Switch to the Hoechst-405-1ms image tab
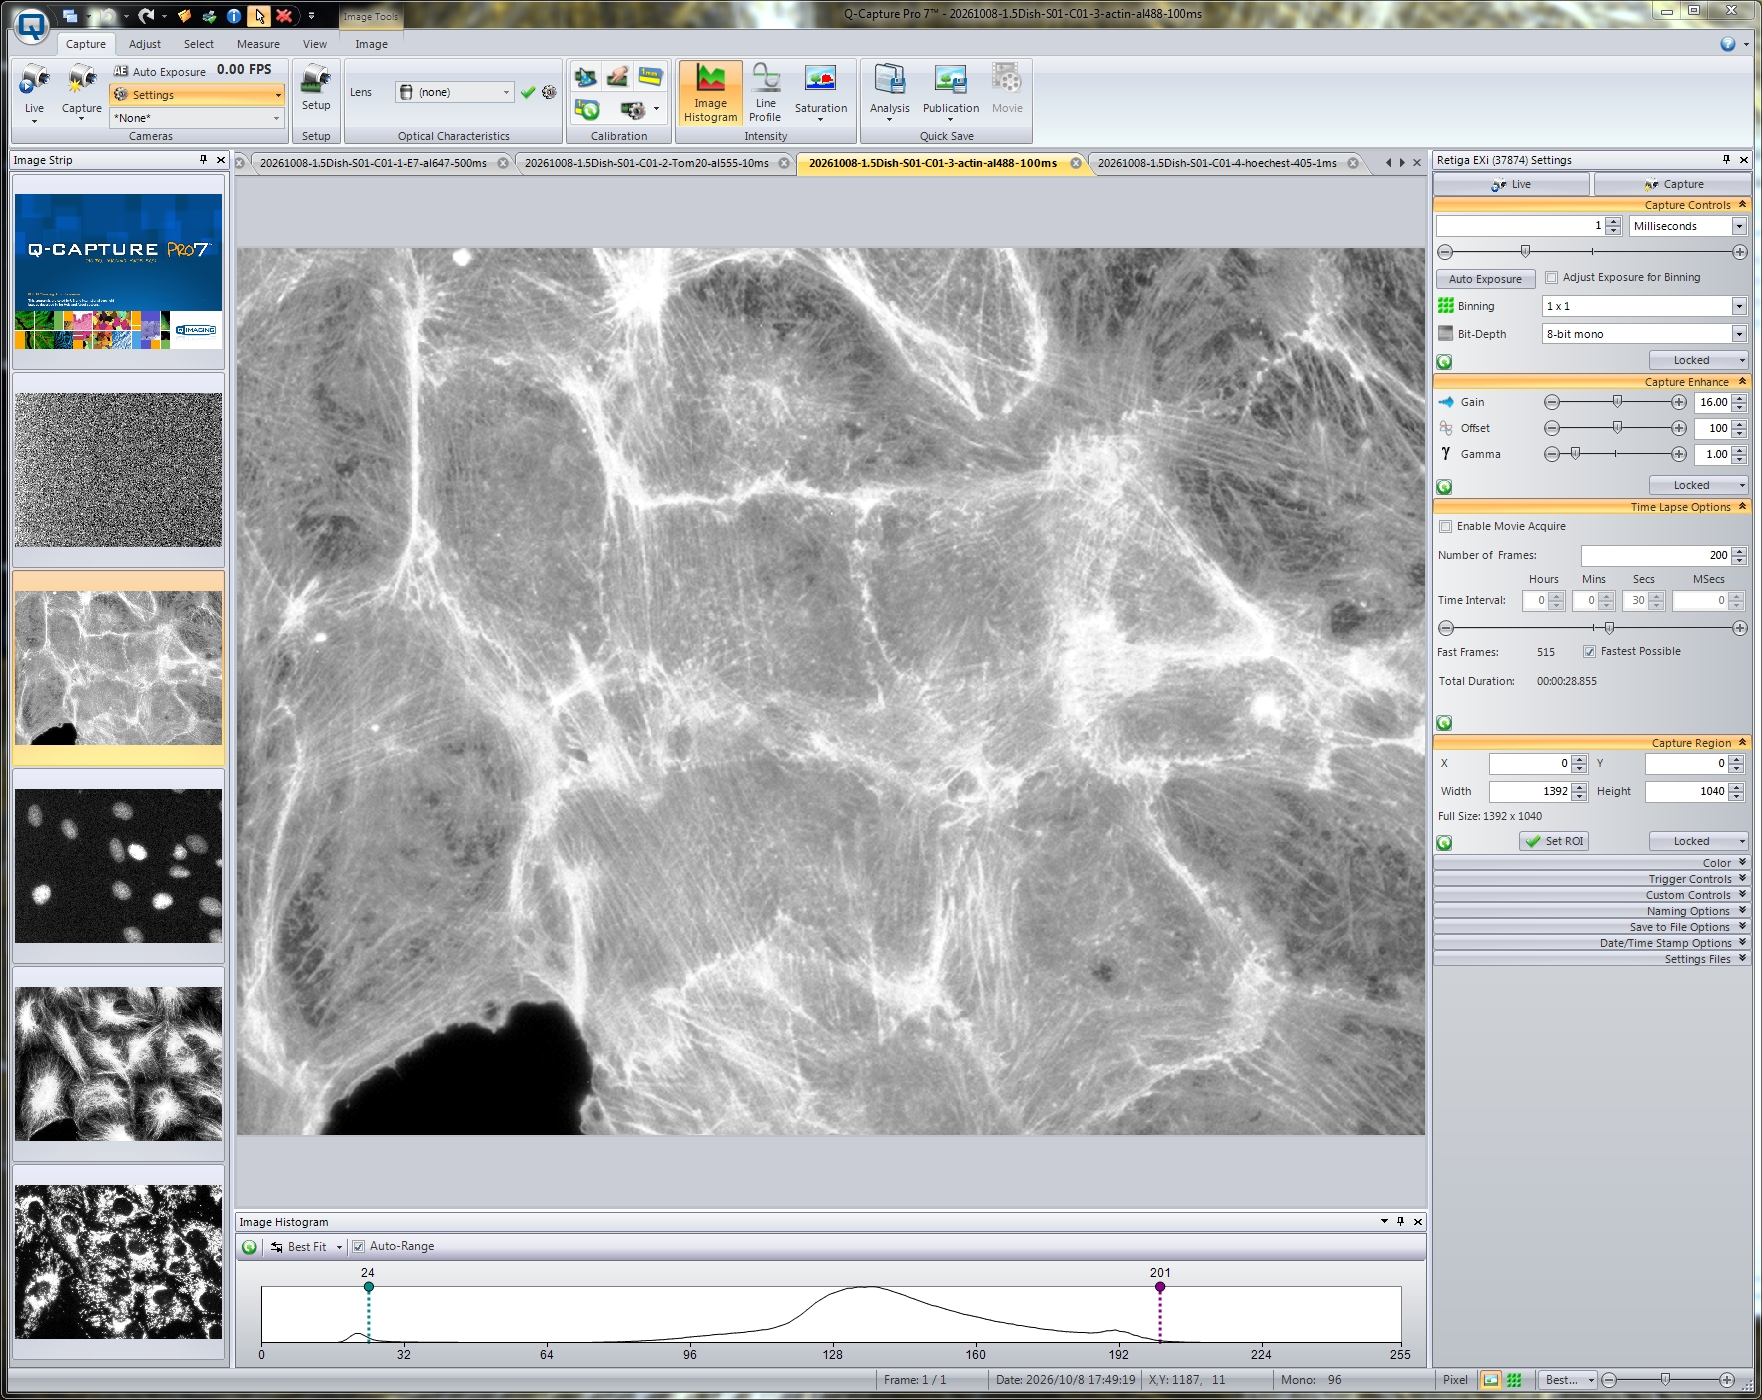The image size is (1762, 1400). pyautogui.click(x=1217, y=163)
